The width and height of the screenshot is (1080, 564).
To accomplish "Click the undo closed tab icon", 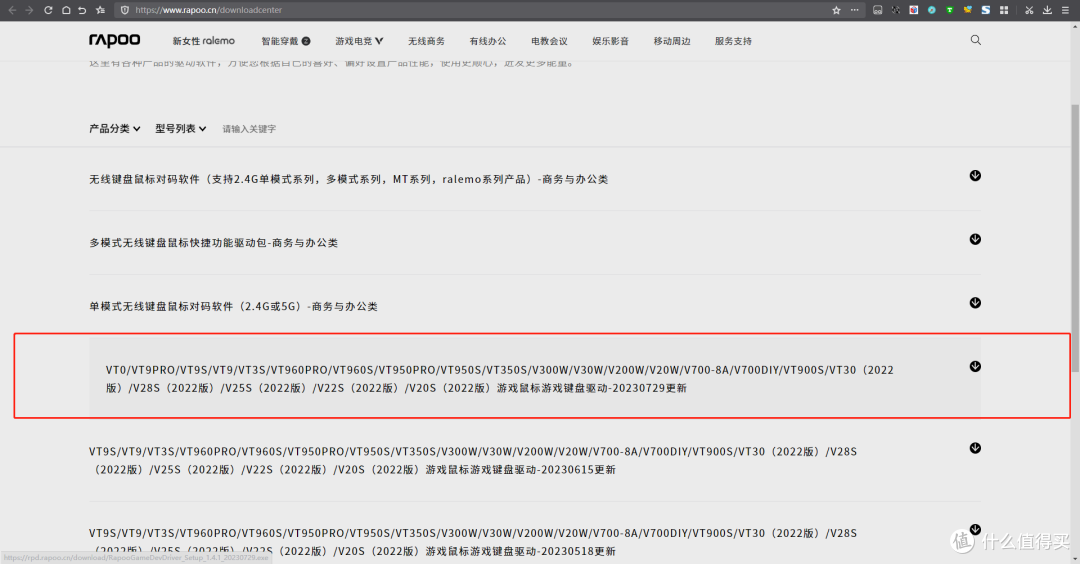I will [x=82, y=10].
